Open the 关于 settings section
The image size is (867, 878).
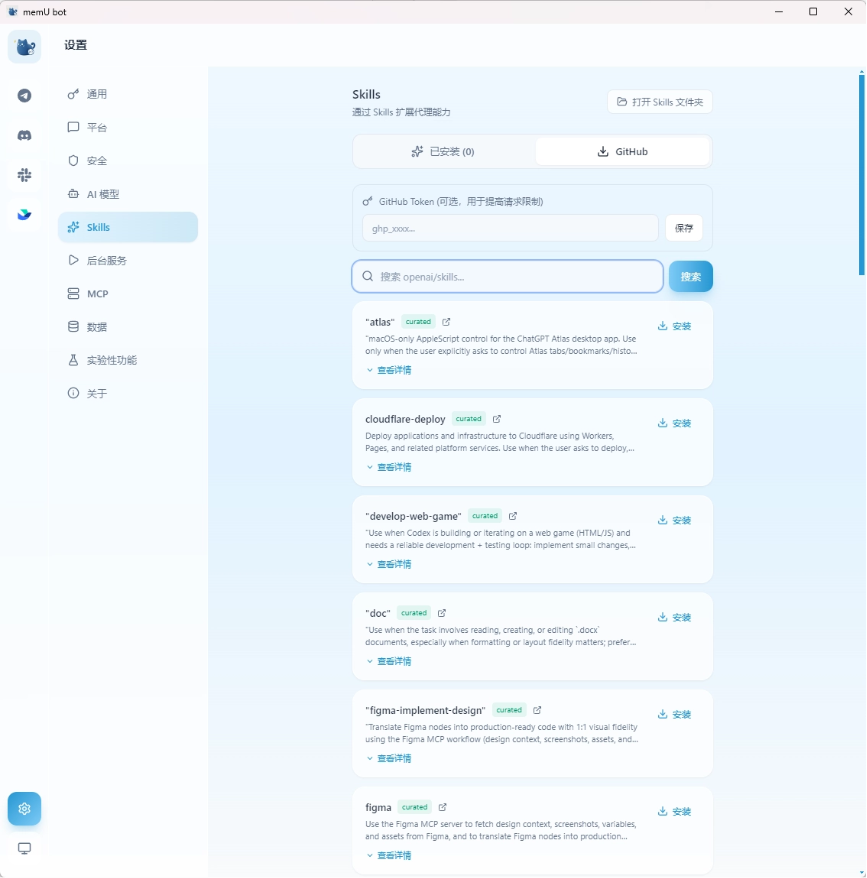pos(128,394)
